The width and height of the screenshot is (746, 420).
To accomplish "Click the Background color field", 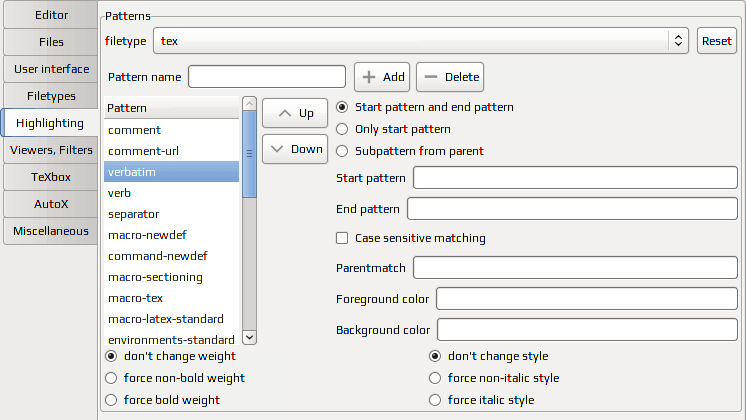I will coord(587,330).
